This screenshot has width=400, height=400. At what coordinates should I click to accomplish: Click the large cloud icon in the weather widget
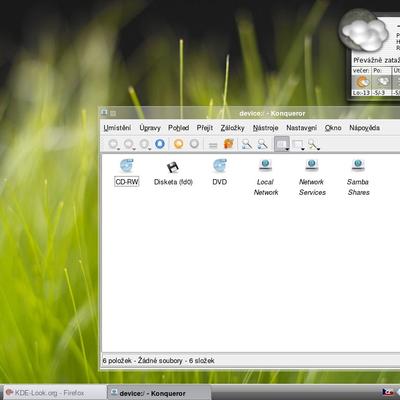(364, 31)
